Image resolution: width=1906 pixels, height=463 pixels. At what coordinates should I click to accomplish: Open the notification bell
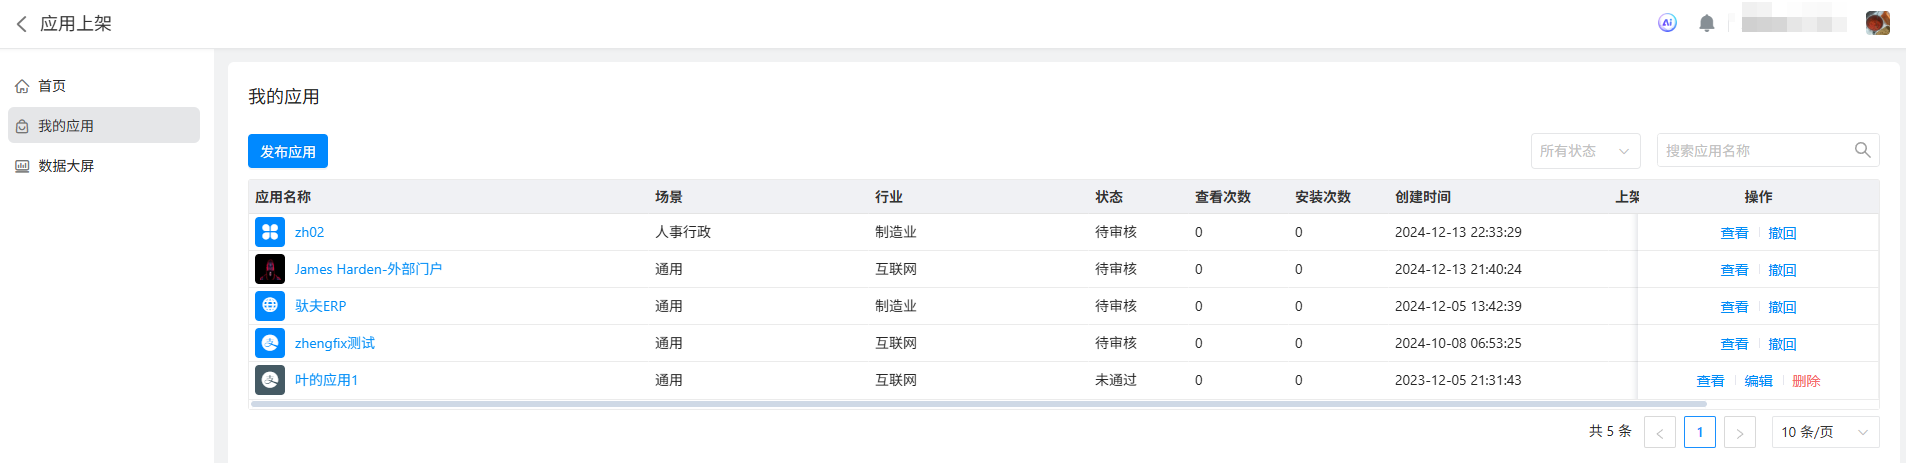coord(1707,23)
